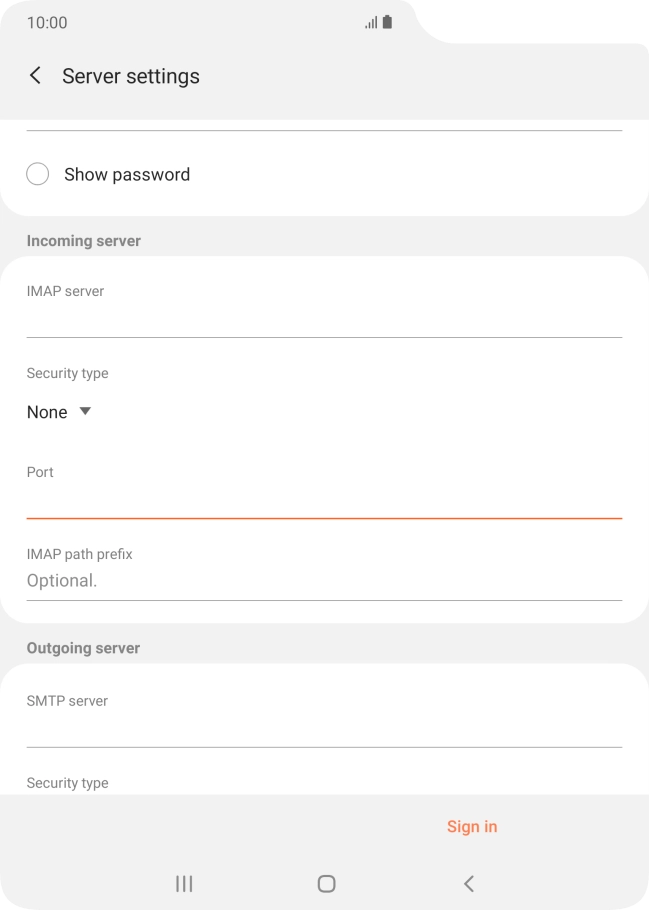This screenshot has height=910, width=649.
Task: Tap the signal strength icon in status bar
Action: click(371, 22)
